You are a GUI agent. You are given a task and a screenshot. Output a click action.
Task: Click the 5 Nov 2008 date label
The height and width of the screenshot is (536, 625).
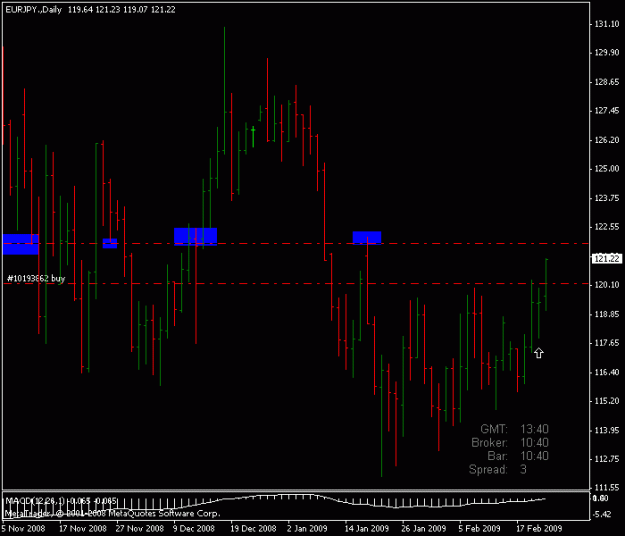(x=23, y=528)
